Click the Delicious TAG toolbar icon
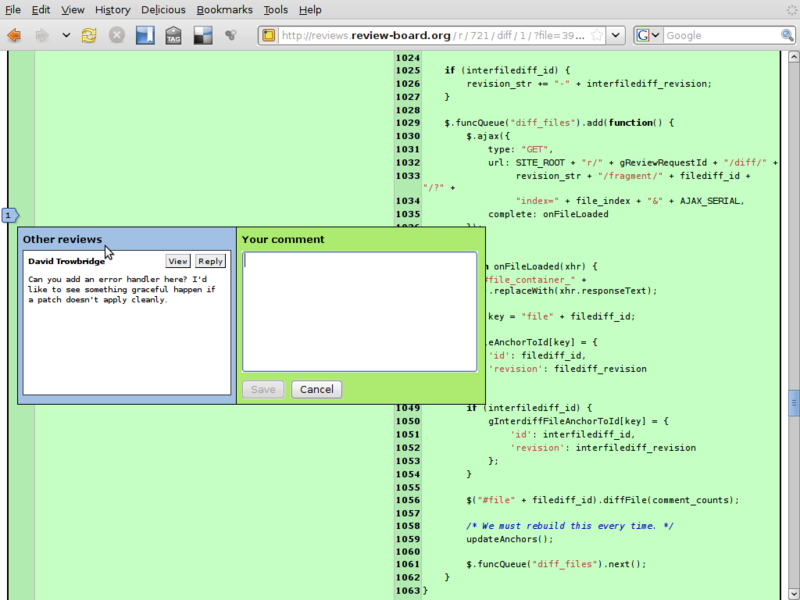Image resolution: width=800 pixels, height=600 pixels. click(x=173, y=35)
